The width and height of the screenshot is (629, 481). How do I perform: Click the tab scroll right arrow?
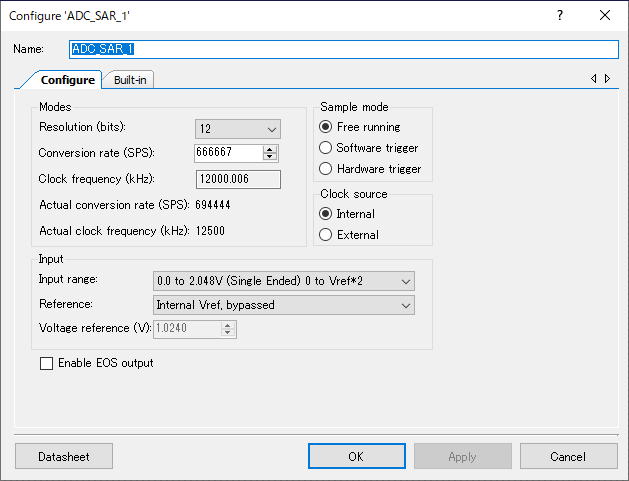(x=607, y=79)
